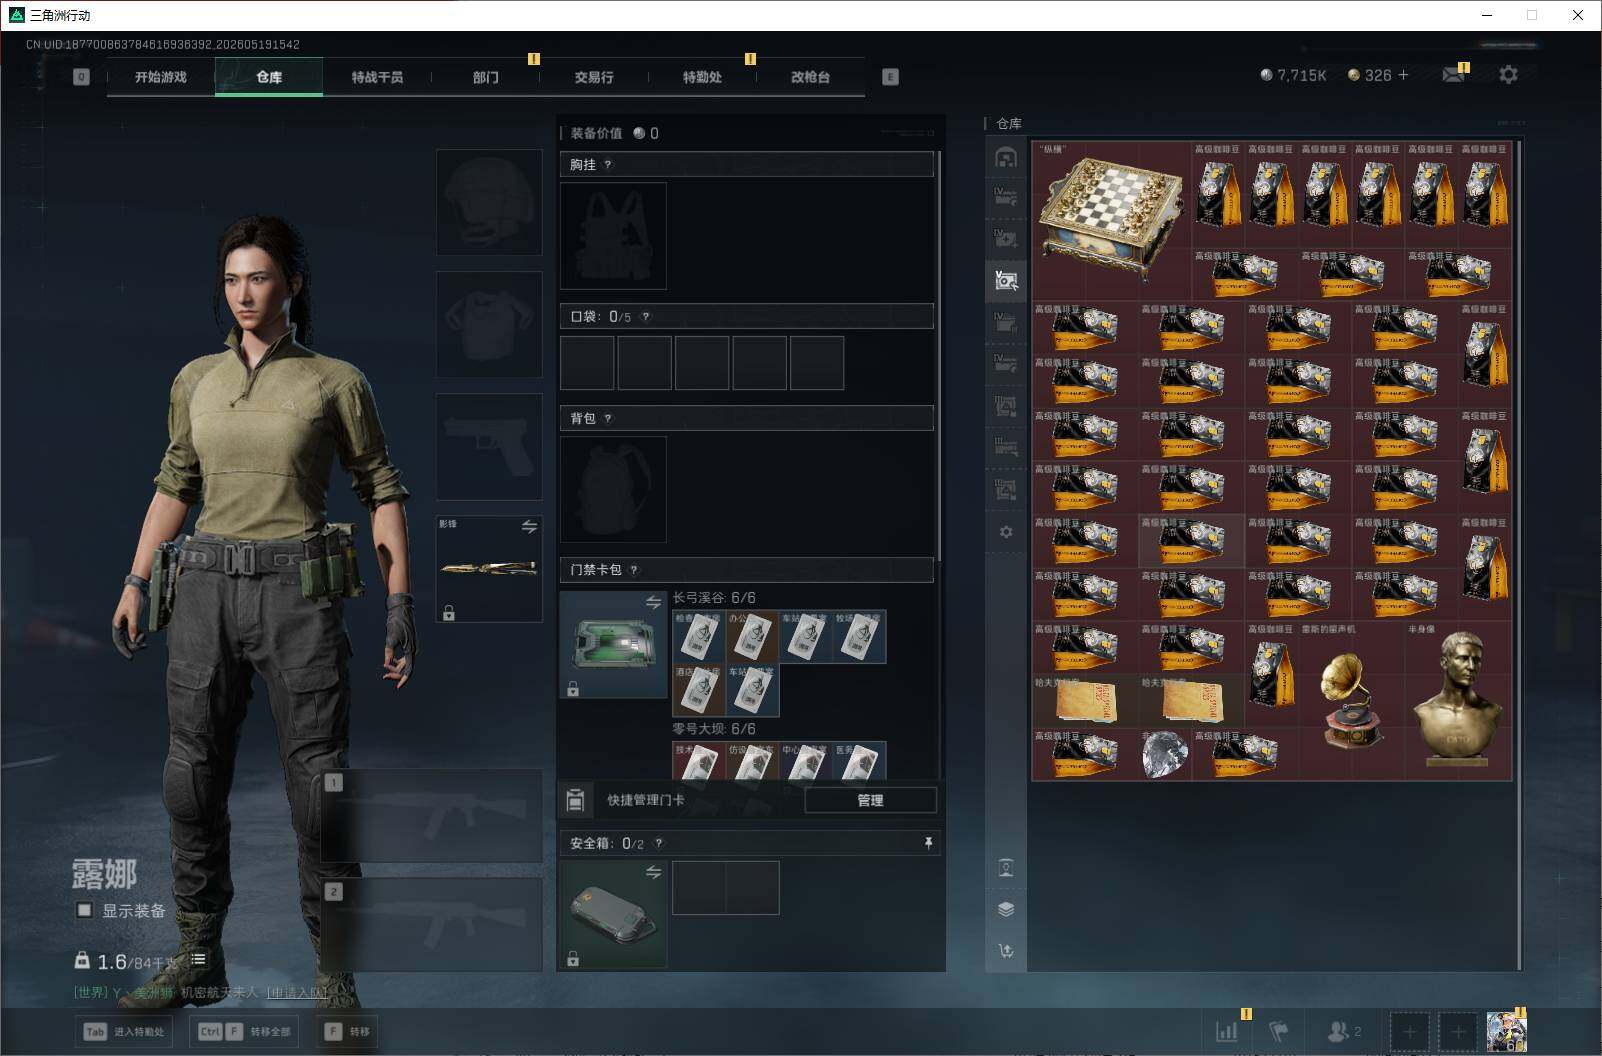The height and width of the screenshot is (1056, 1602).
Task: Click the 申请入队 link in chat
Action: click(297, 993)
